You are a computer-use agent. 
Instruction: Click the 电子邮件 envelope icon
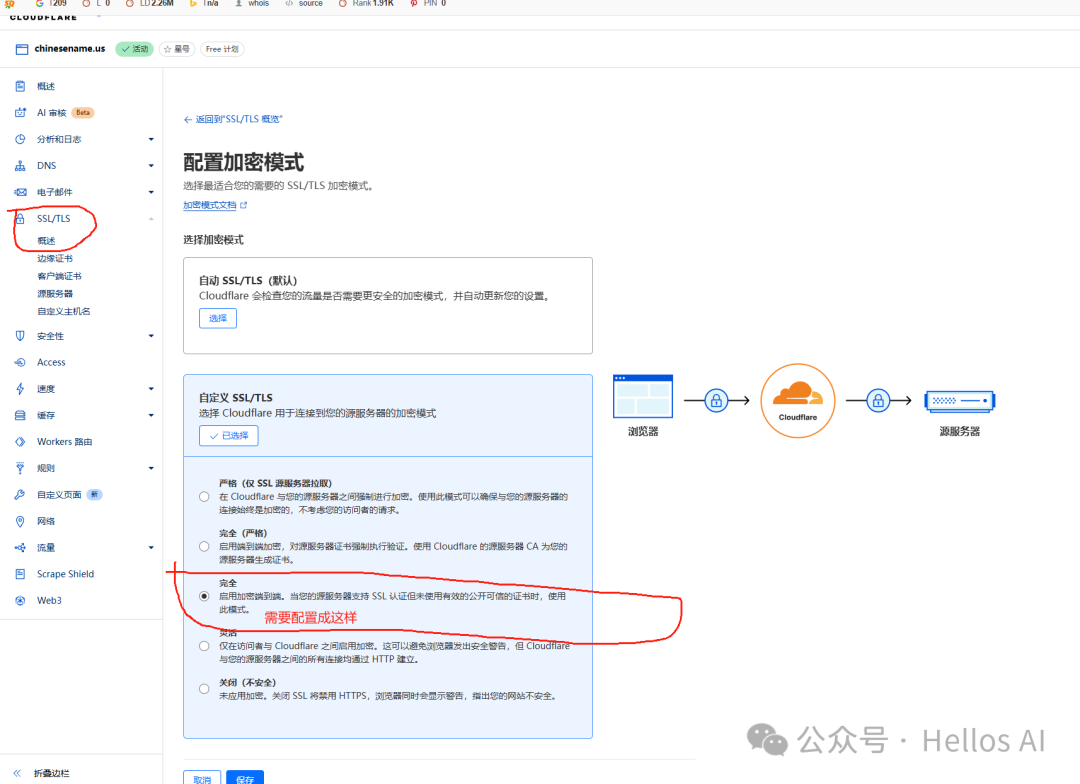[x=20, y=191]
